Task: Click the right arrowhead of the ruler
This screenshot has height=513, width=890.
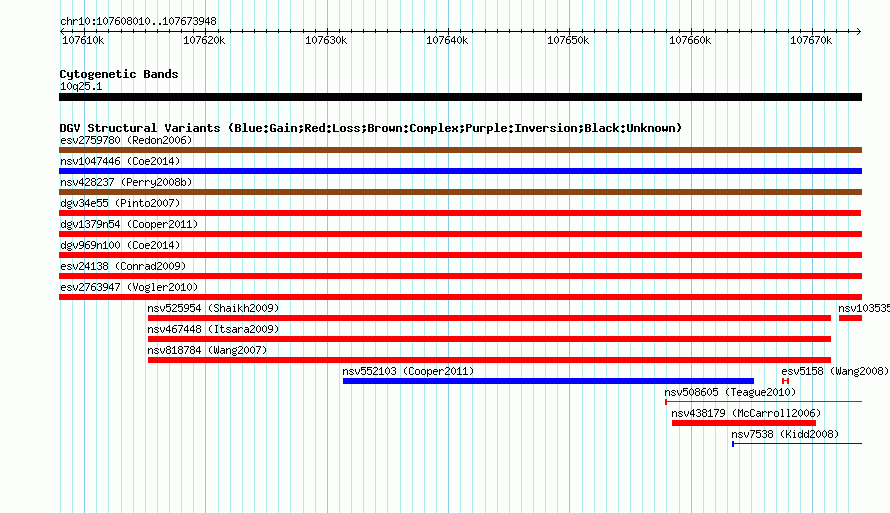Action: [859, 32]
